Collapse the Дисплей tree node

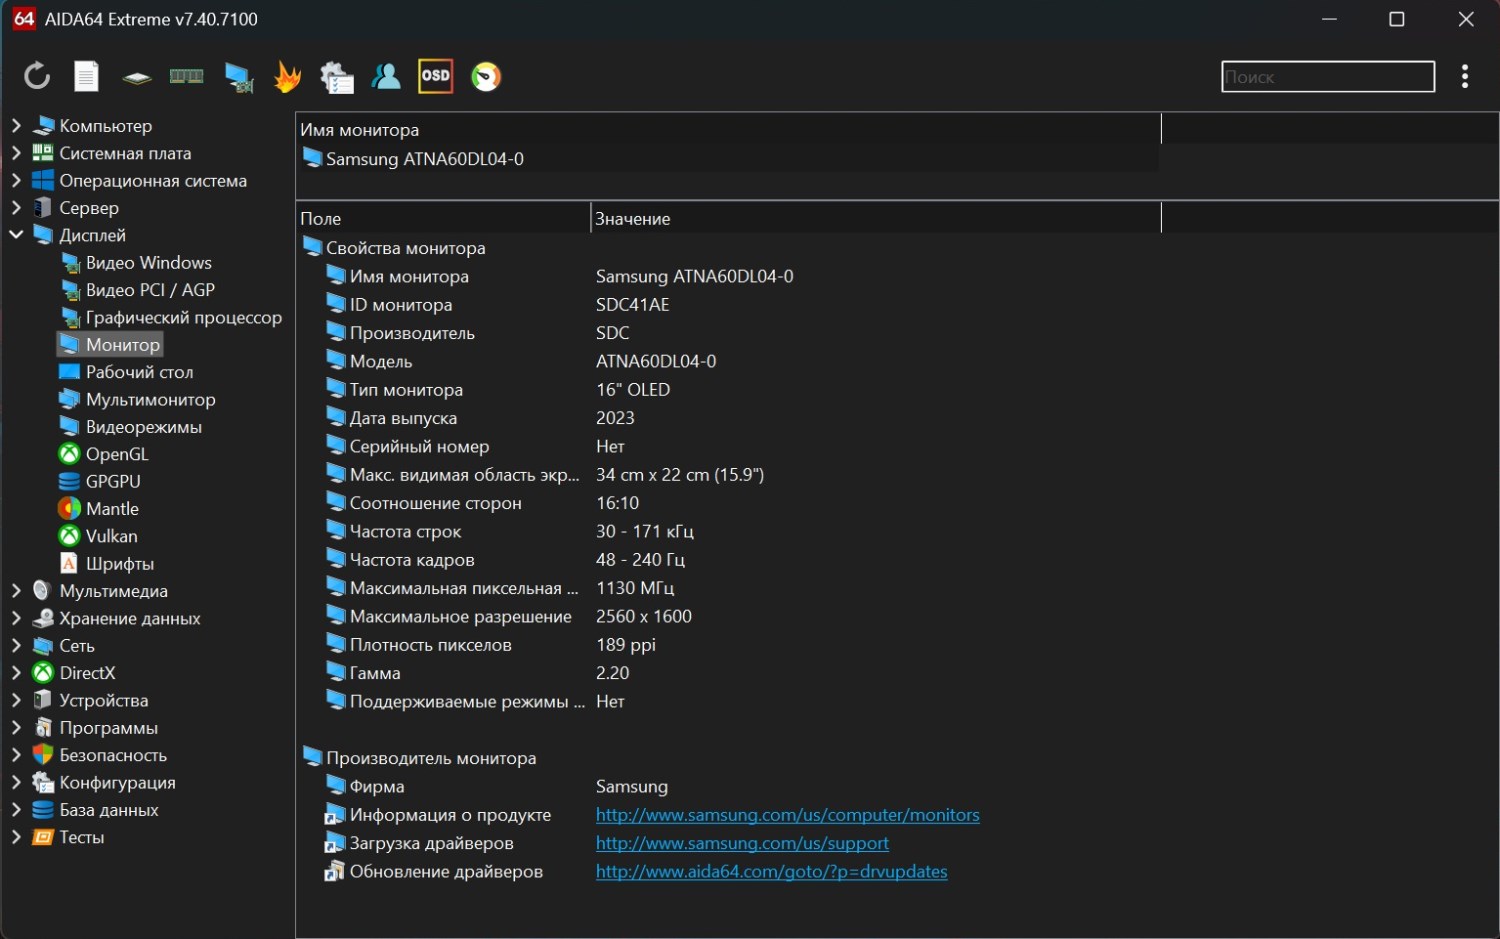click(16, 235)
